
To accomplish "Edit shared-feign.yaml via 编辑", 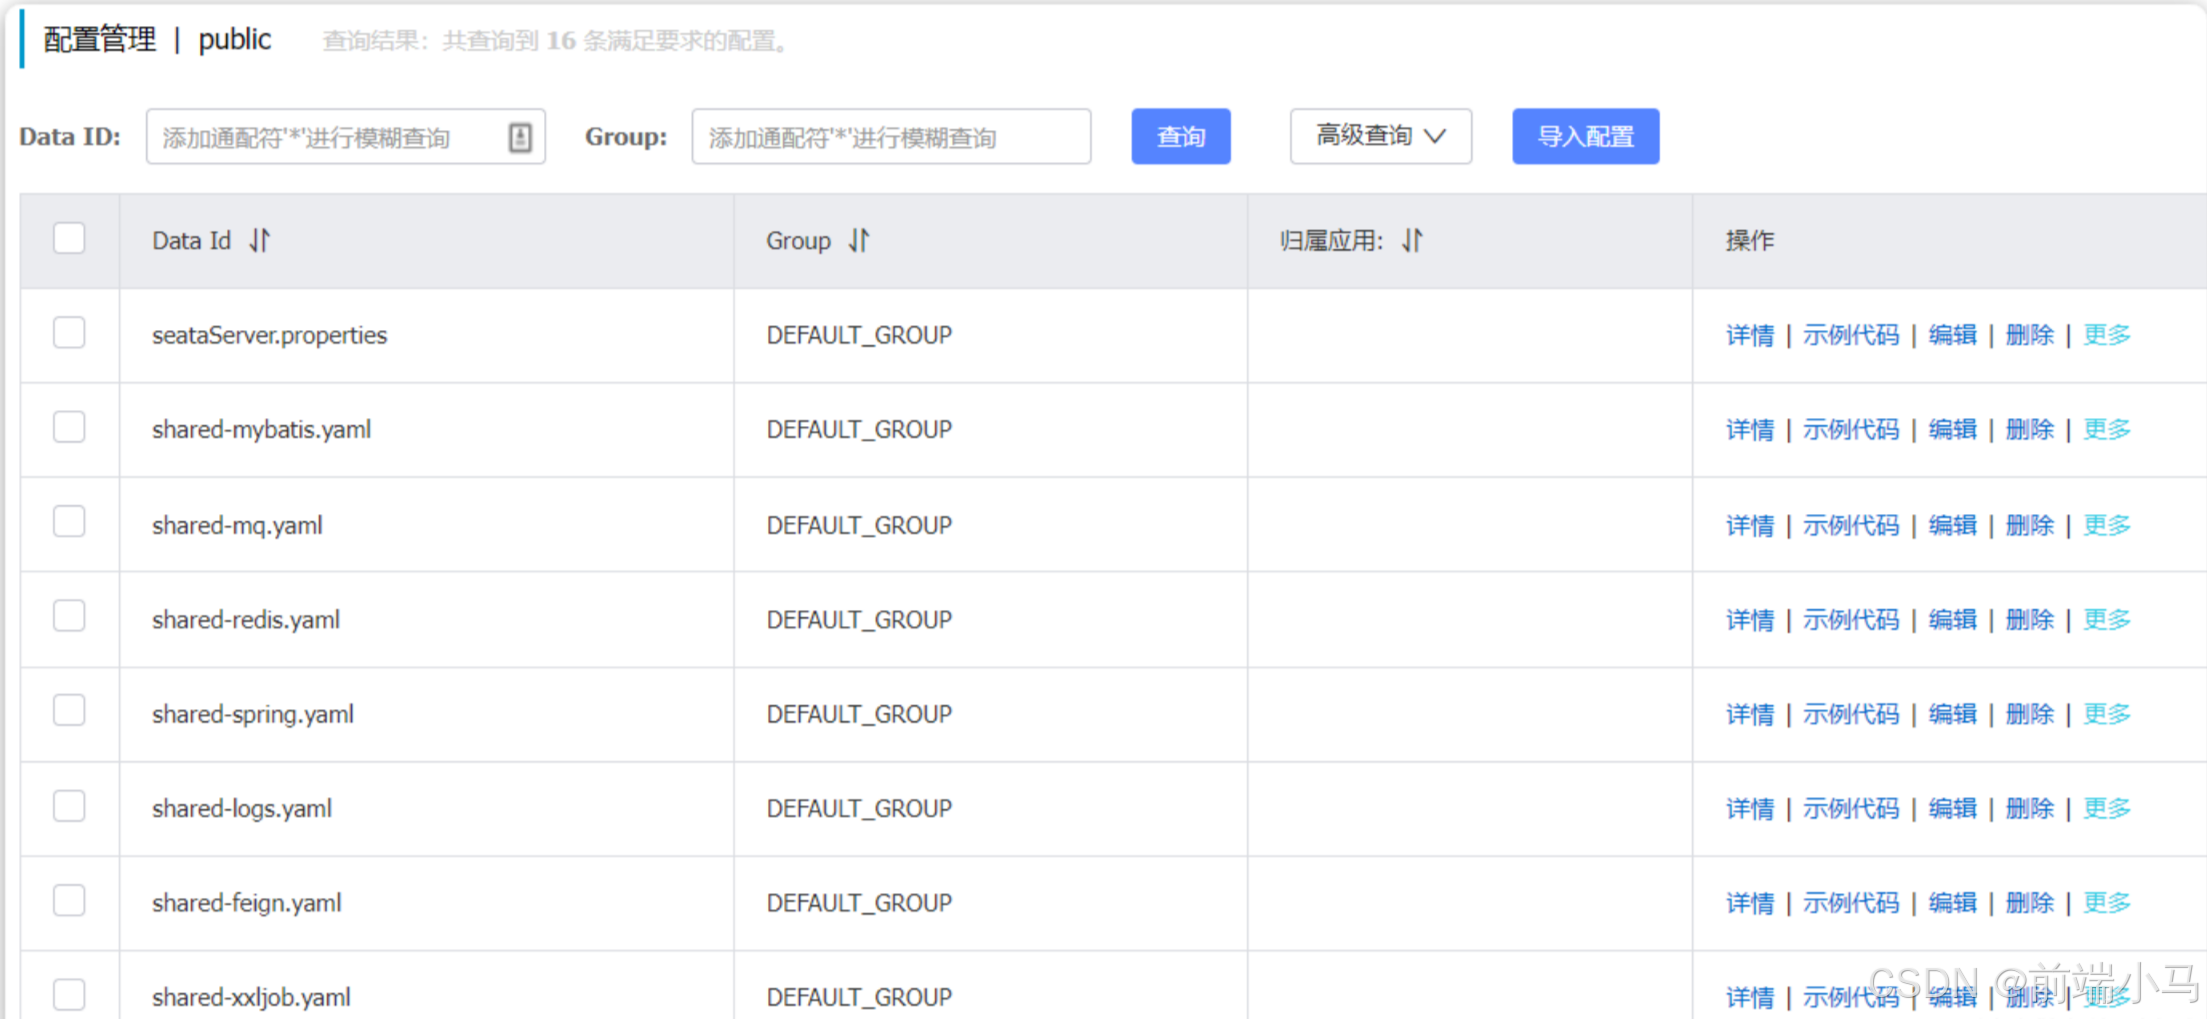I will coord(1952,903).
